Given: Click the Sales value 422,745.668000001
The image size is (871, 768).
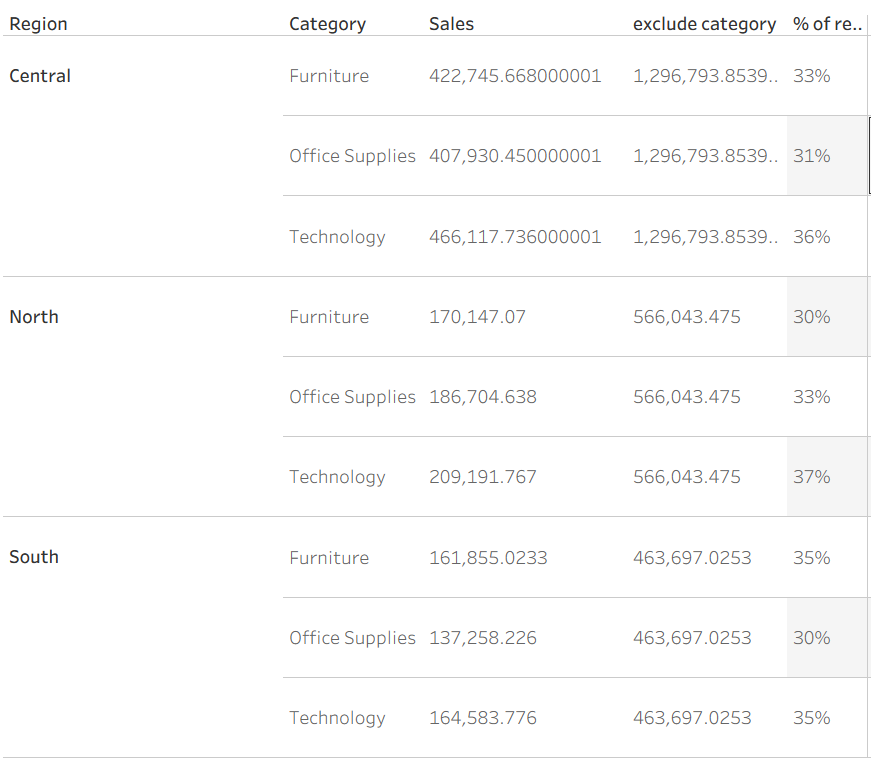Looking at the screenshot, I should point(515,76).
